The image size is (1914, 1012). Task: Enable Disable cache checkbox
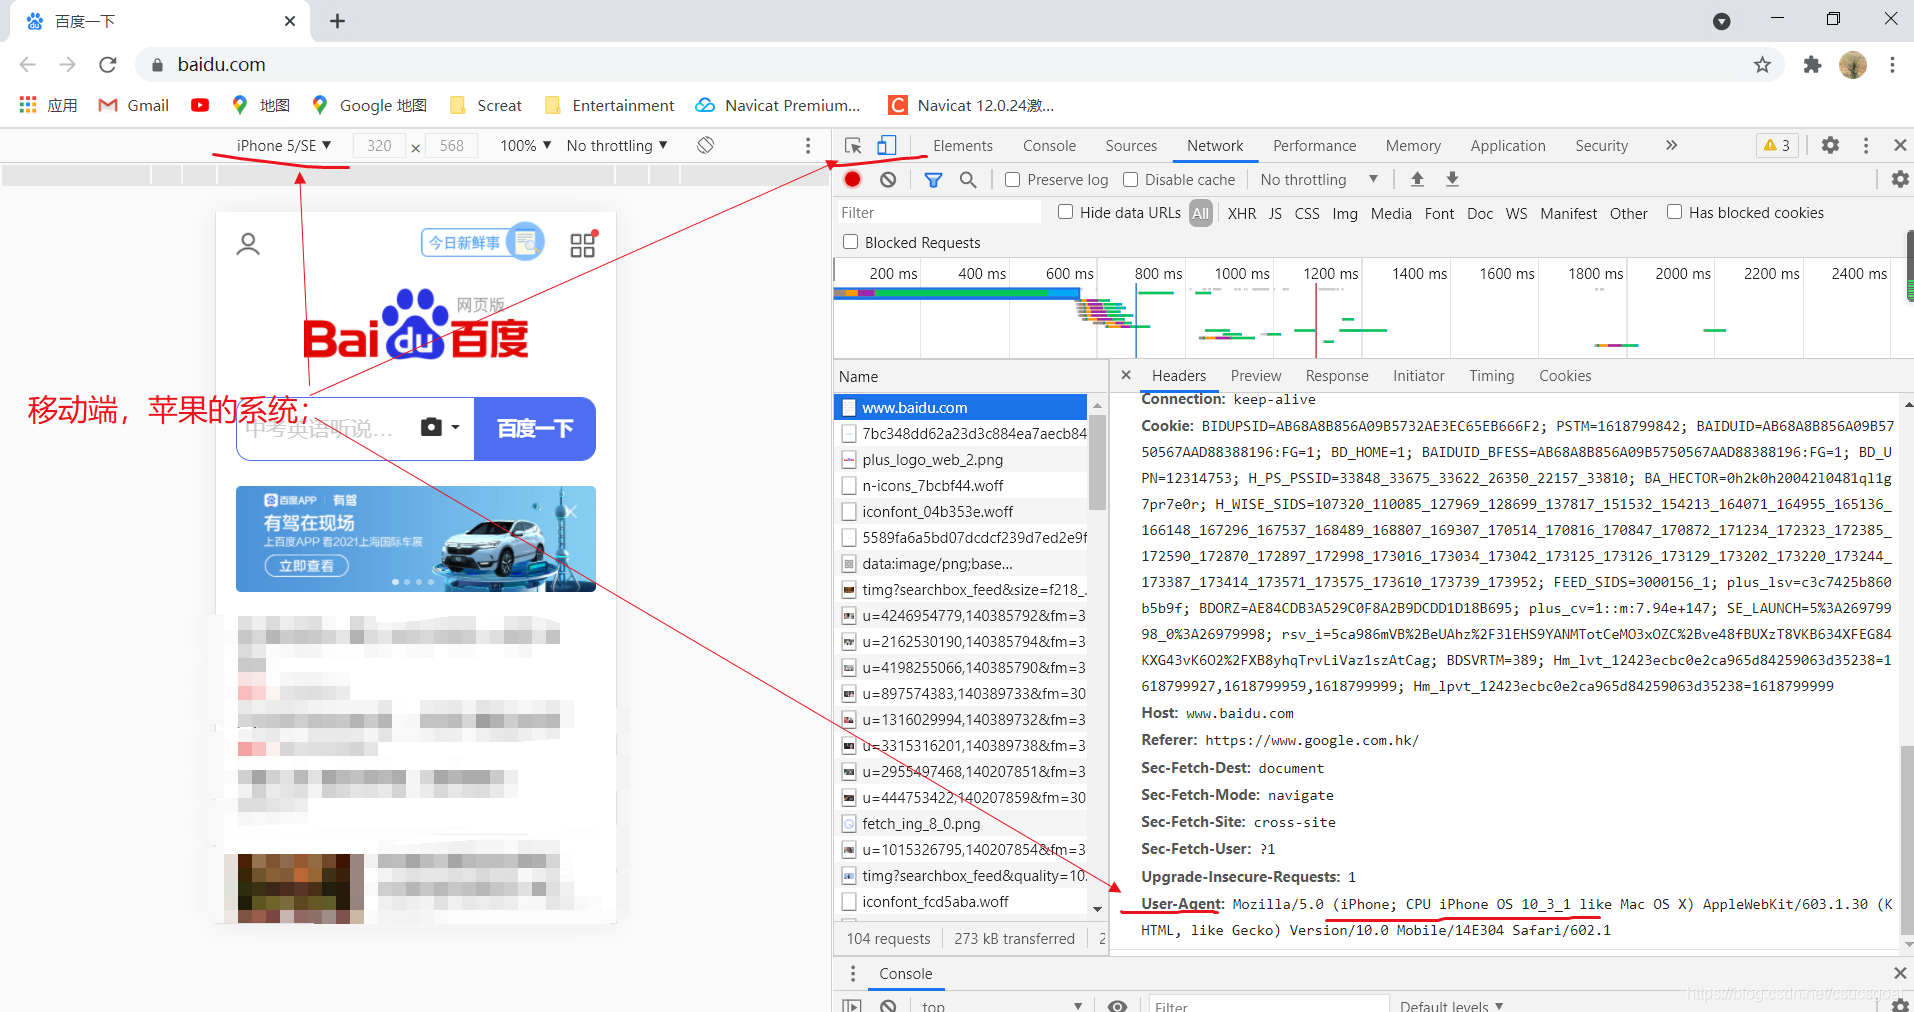1130,179
